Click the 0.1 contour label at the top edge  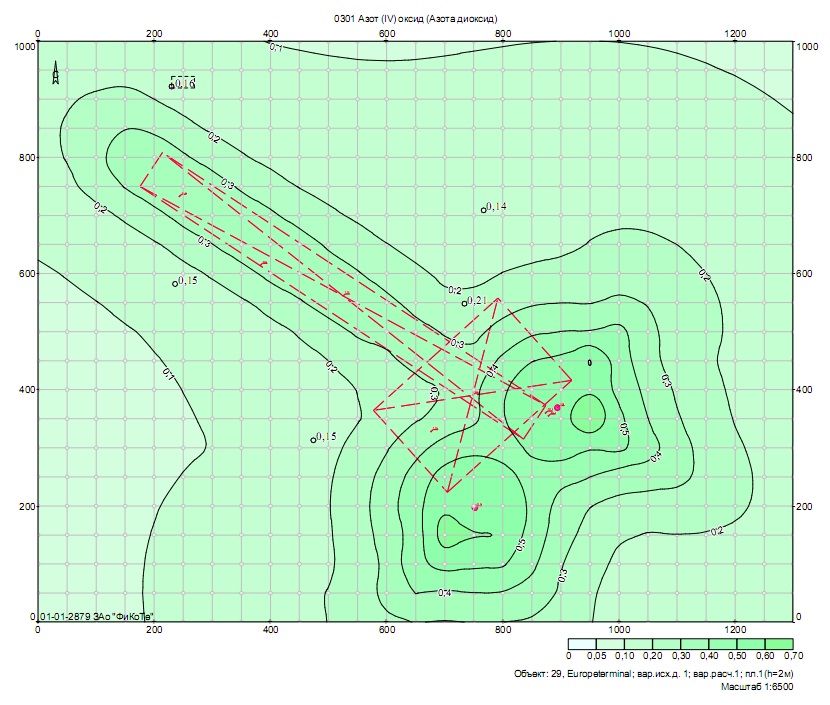click(x=276, y=47)
